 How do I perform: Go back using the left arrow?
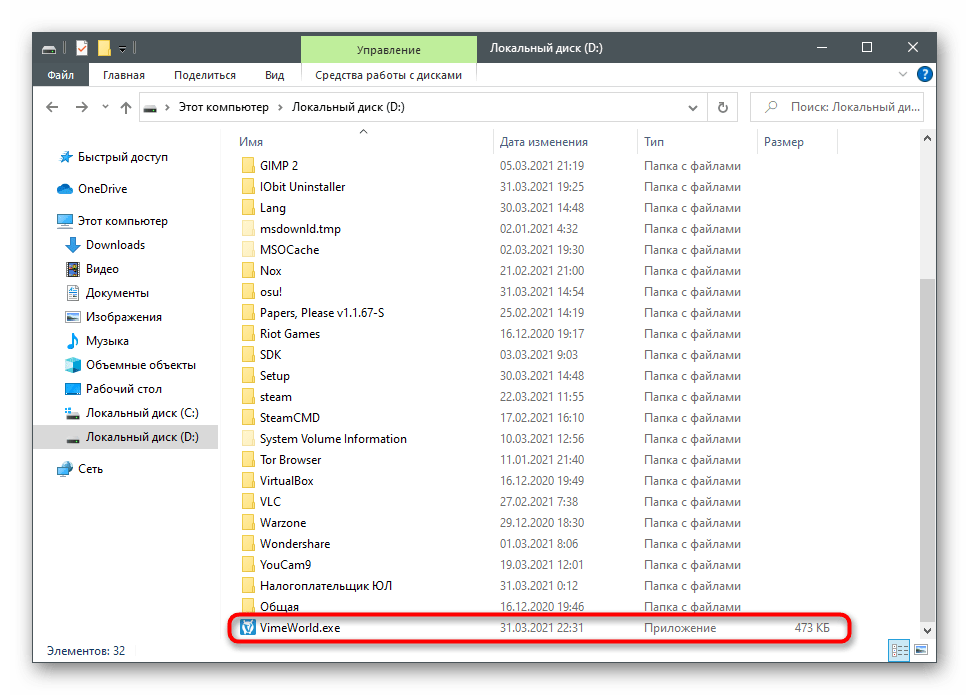pos(53,107)
